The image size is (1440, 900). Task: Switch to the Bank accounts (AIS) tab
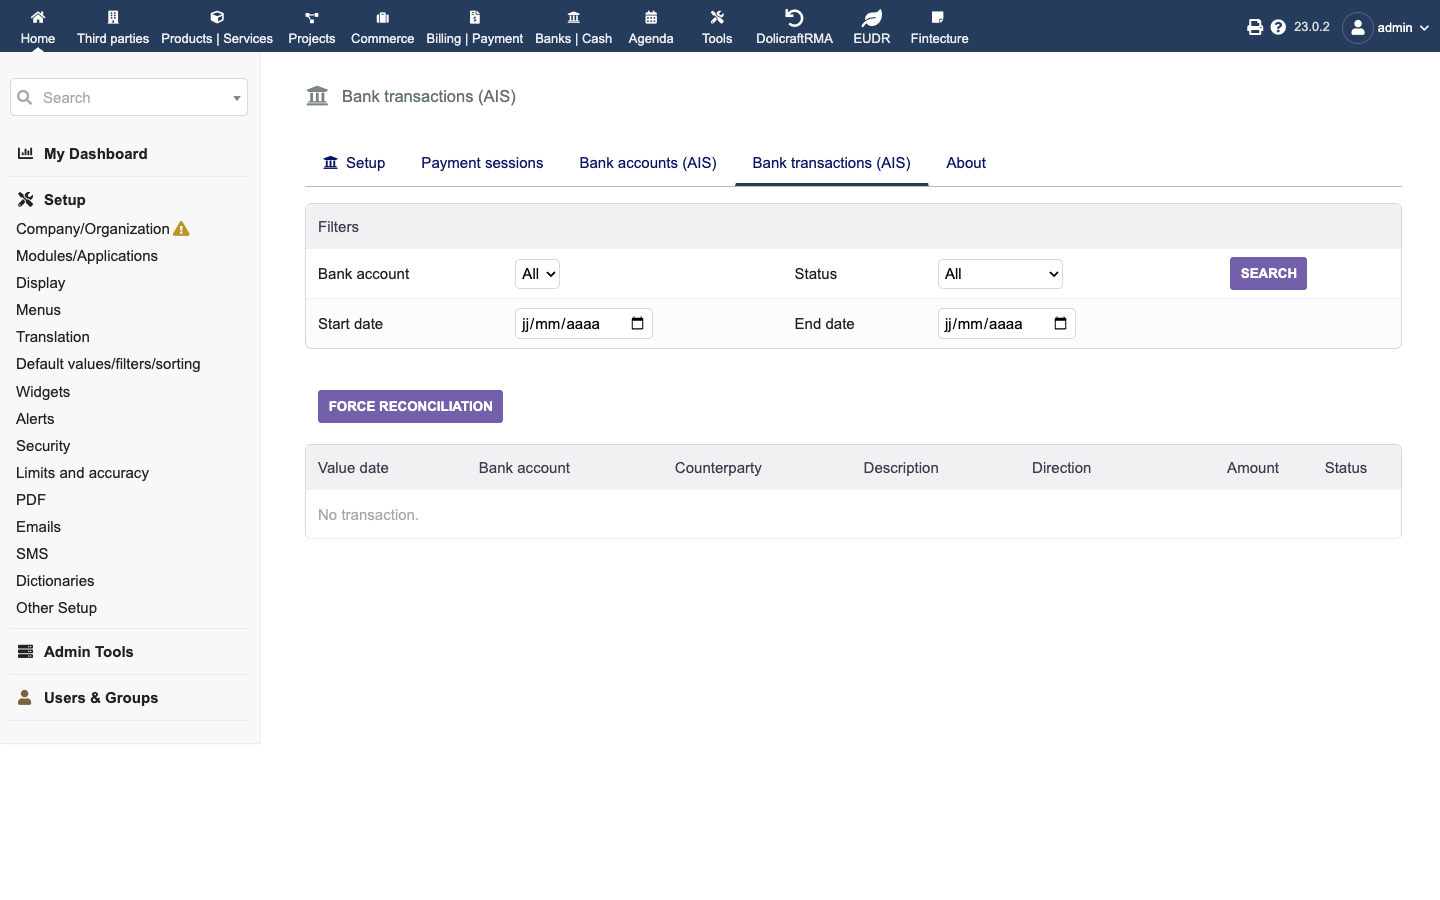[648, 163]
